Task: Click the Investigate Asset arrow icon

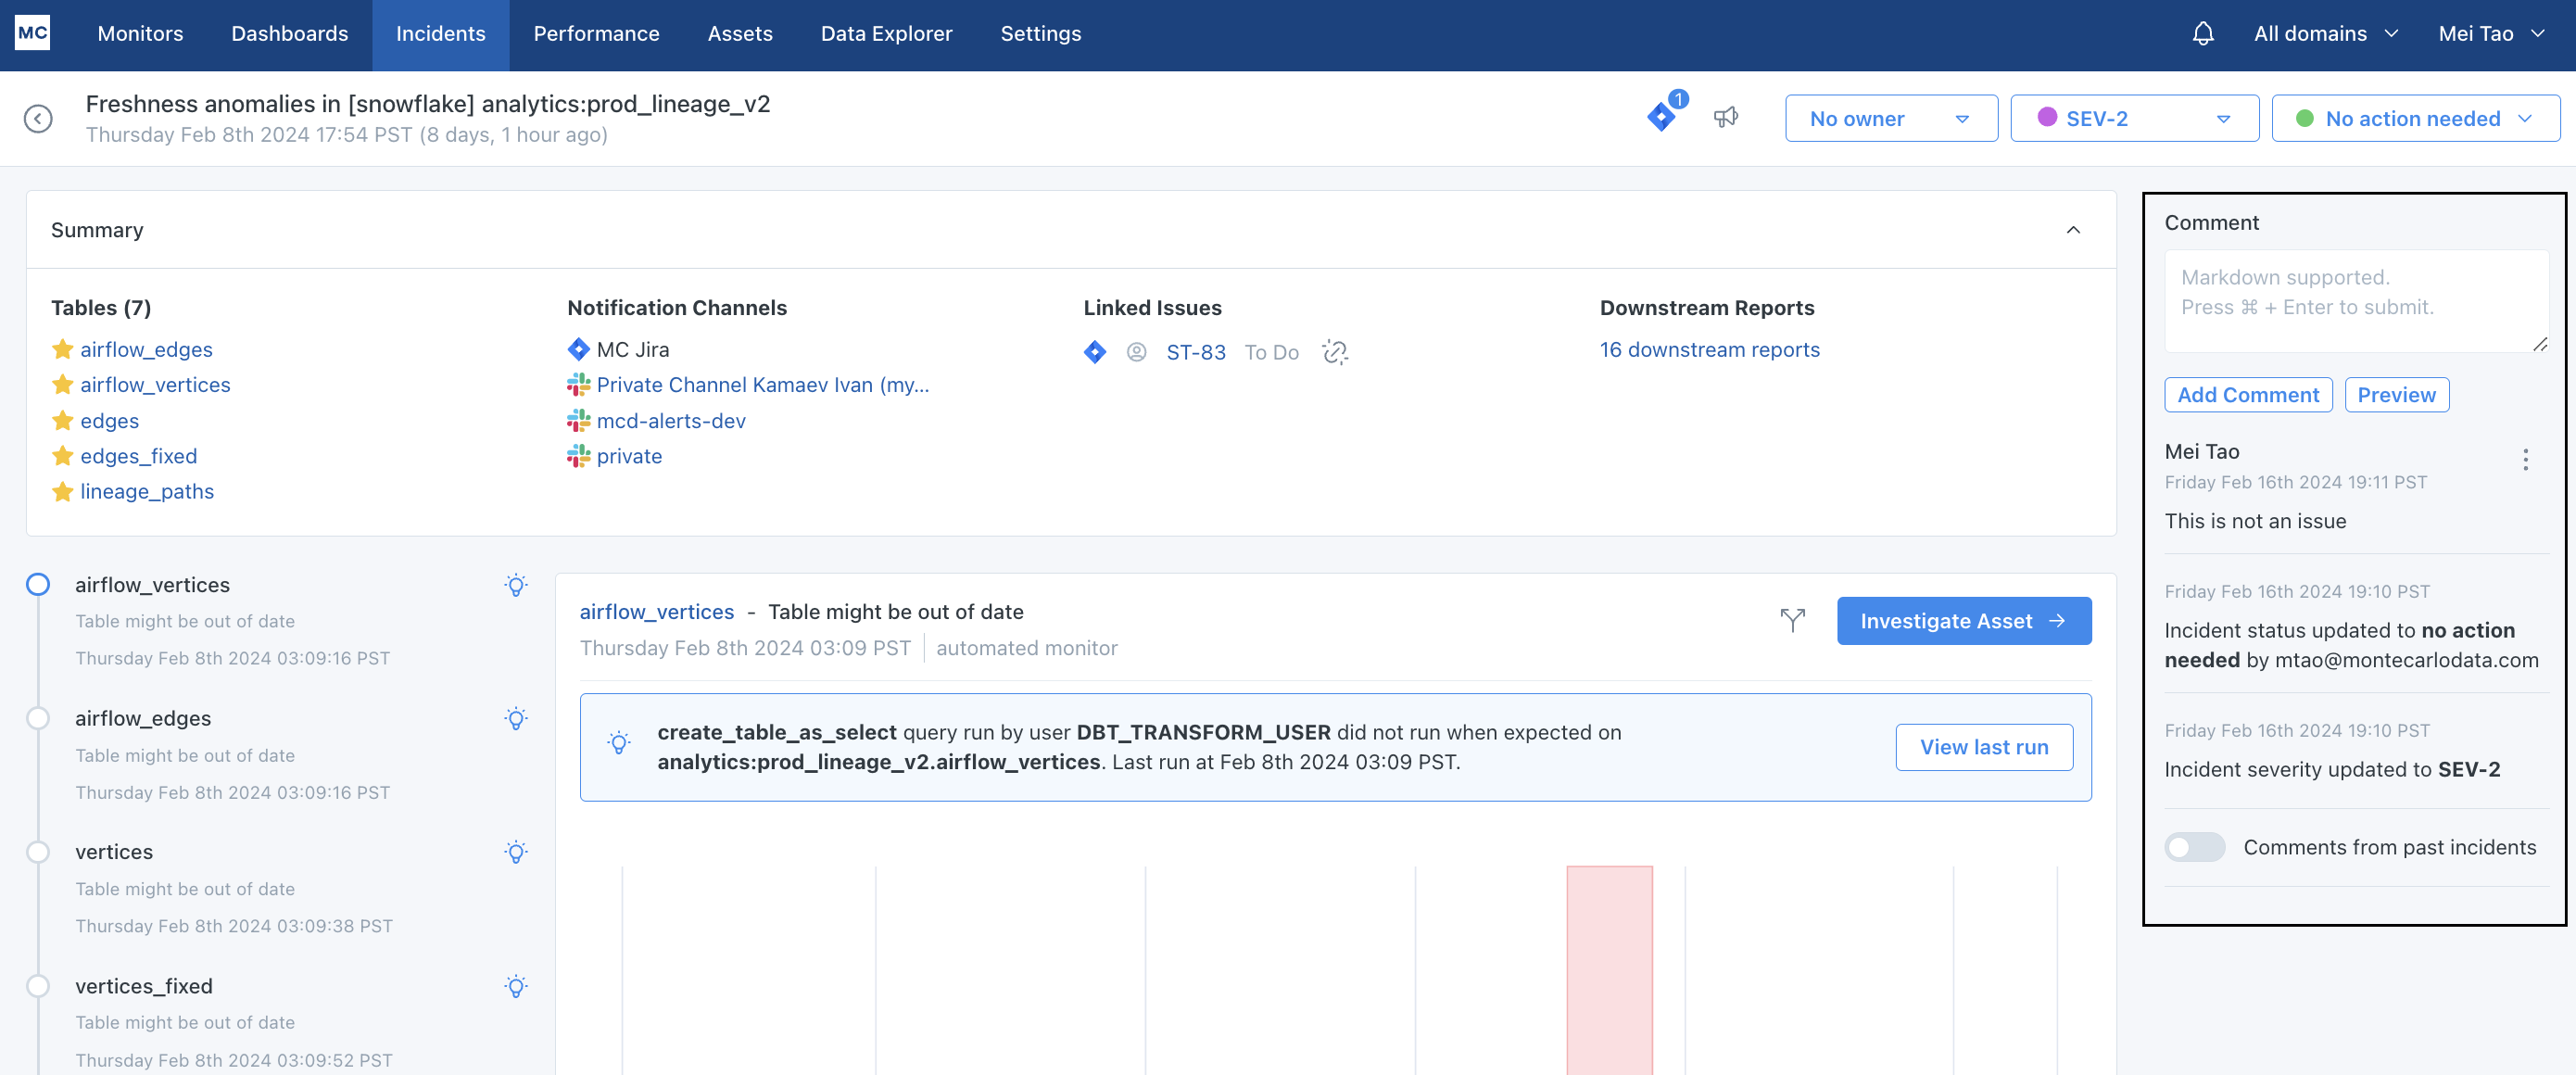Action: pos(2060,620)
